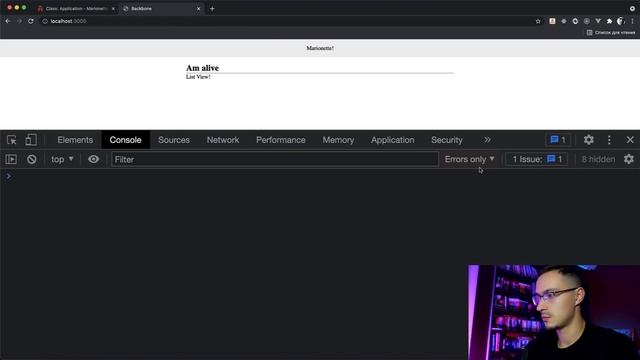Open a new browser tab with plus
This screenshot has width=640, height=360.
click(x=212, y=9)
